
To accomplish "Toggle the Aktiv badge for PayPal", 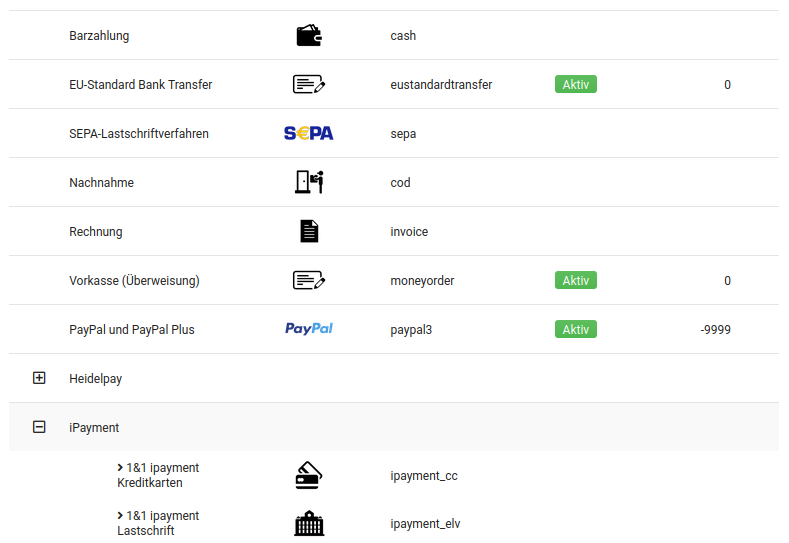I will click(x=575, y=329).
